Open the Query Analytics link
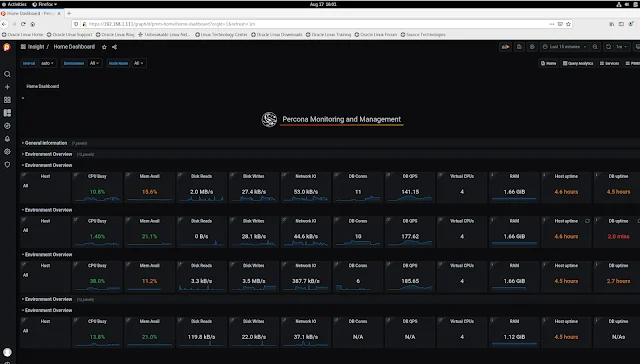This screenshot has height=364, width=640. (578, 63)
